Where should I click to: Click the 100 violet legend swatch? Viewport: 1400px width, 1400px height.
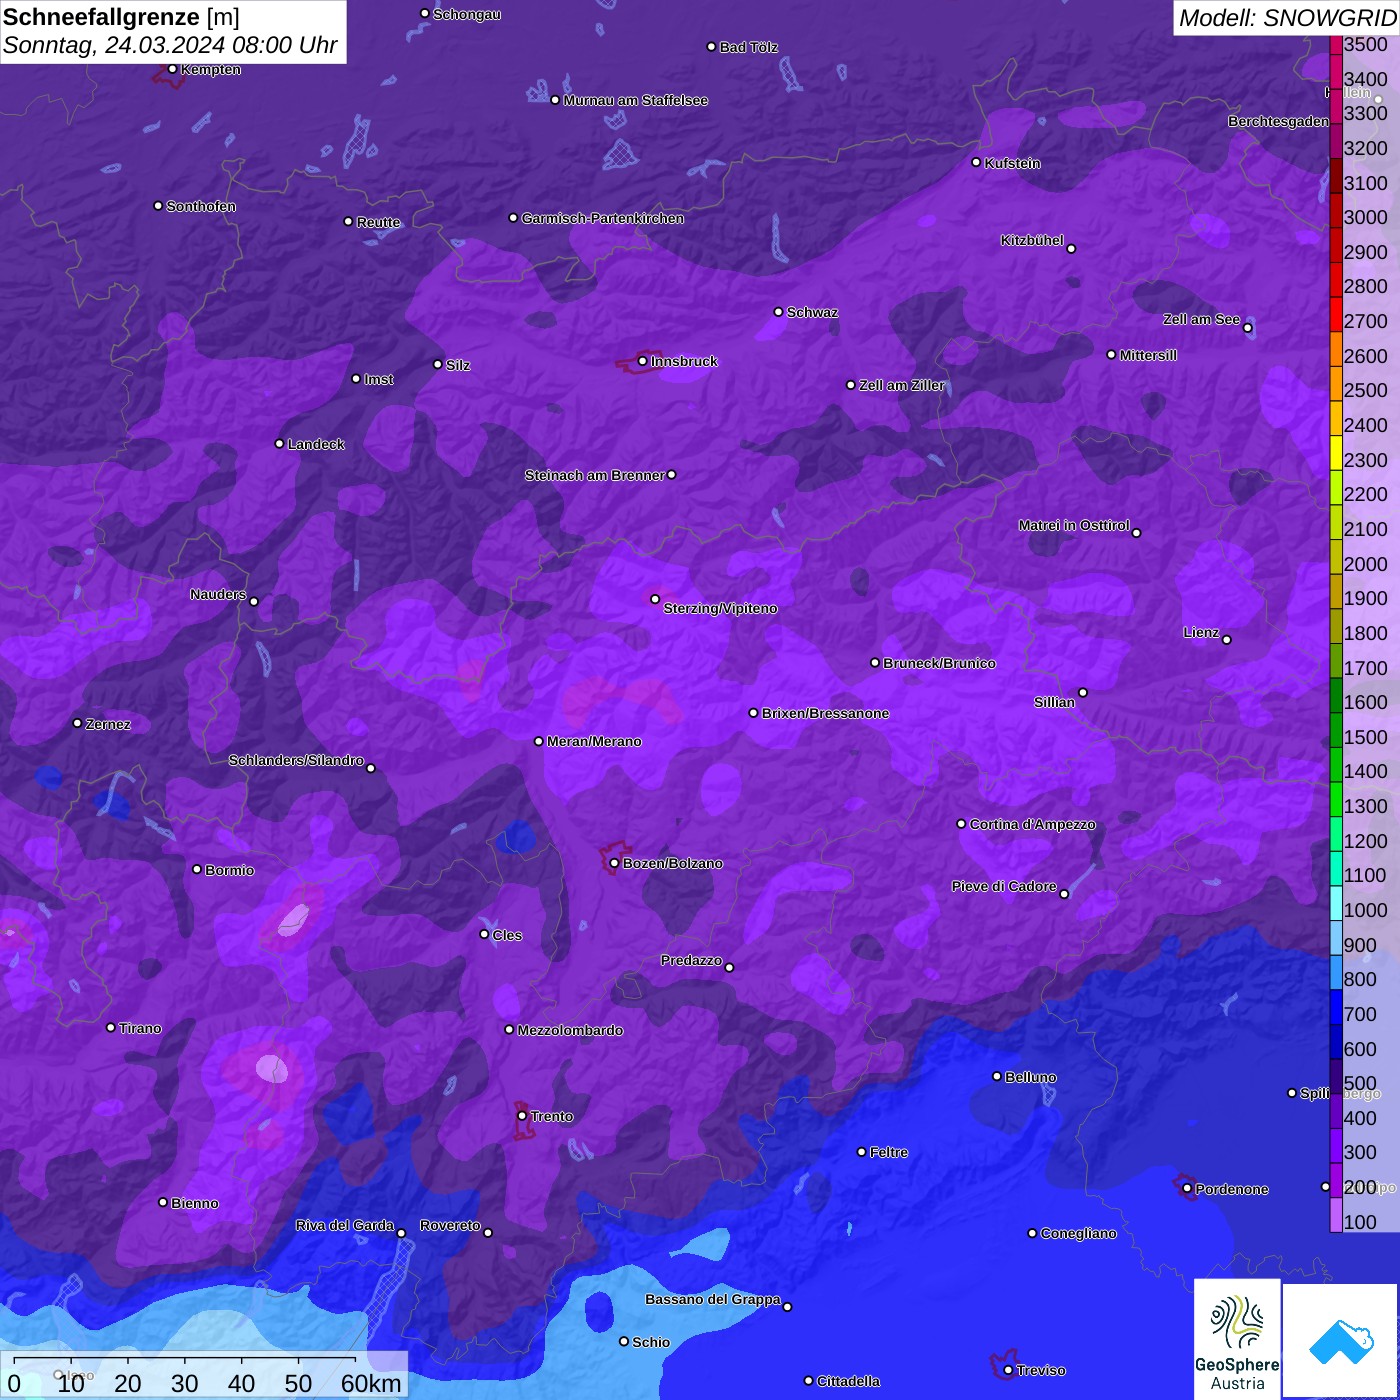pyautogui.click(x=1336, y=1214)
